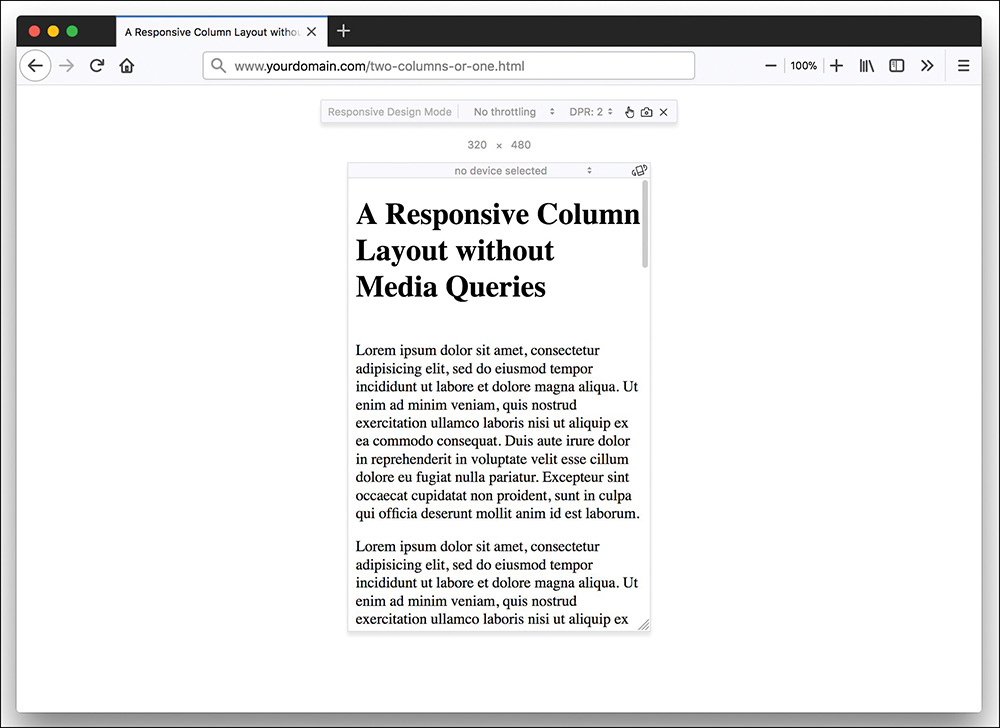Close Responsive Design Mode
Viewport: 1000px width, 728px height.
click(x=663, y=112)
